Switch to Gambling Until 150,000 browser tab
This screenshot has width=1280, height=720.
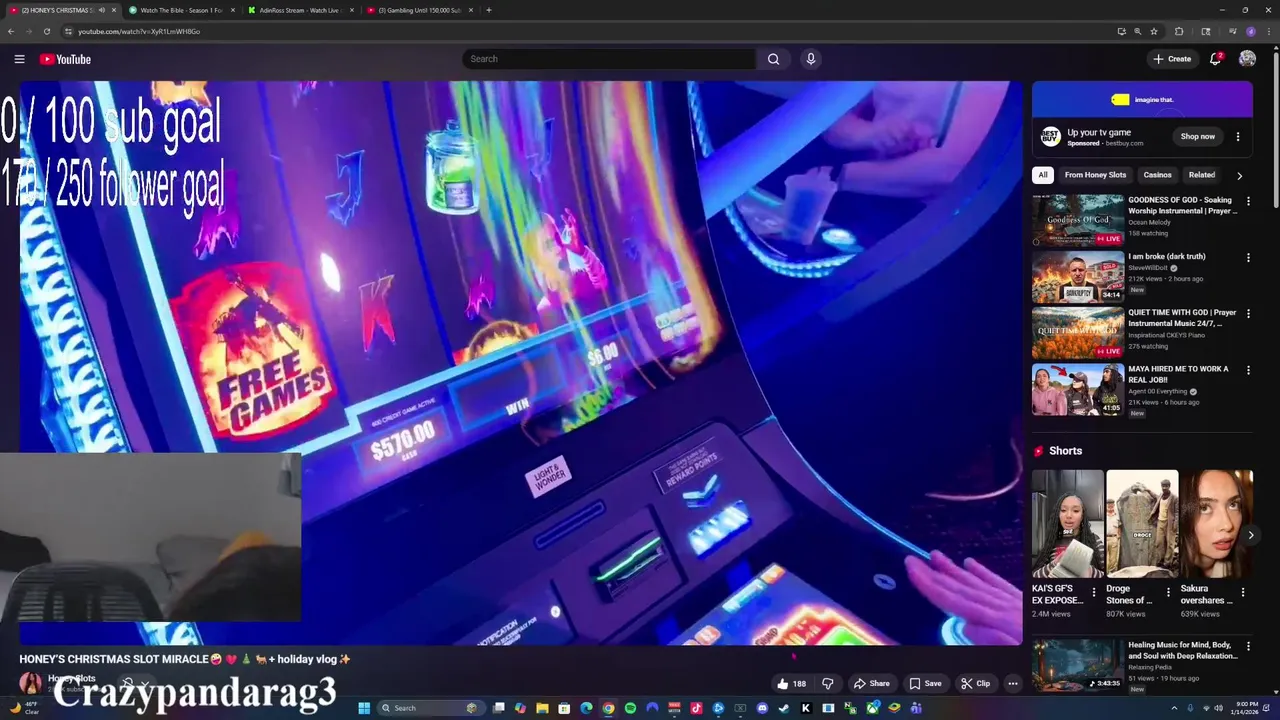click(419, 10)
